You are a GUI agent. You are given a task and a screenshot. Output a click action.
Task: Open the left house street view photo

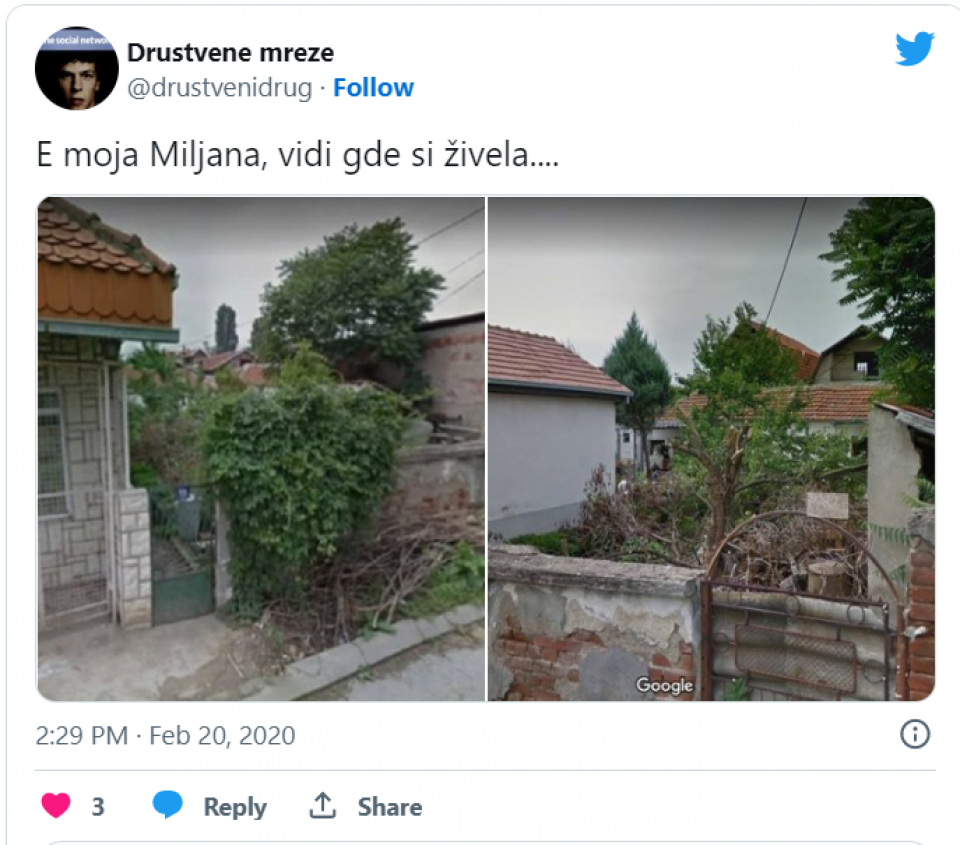coord(261,449)
